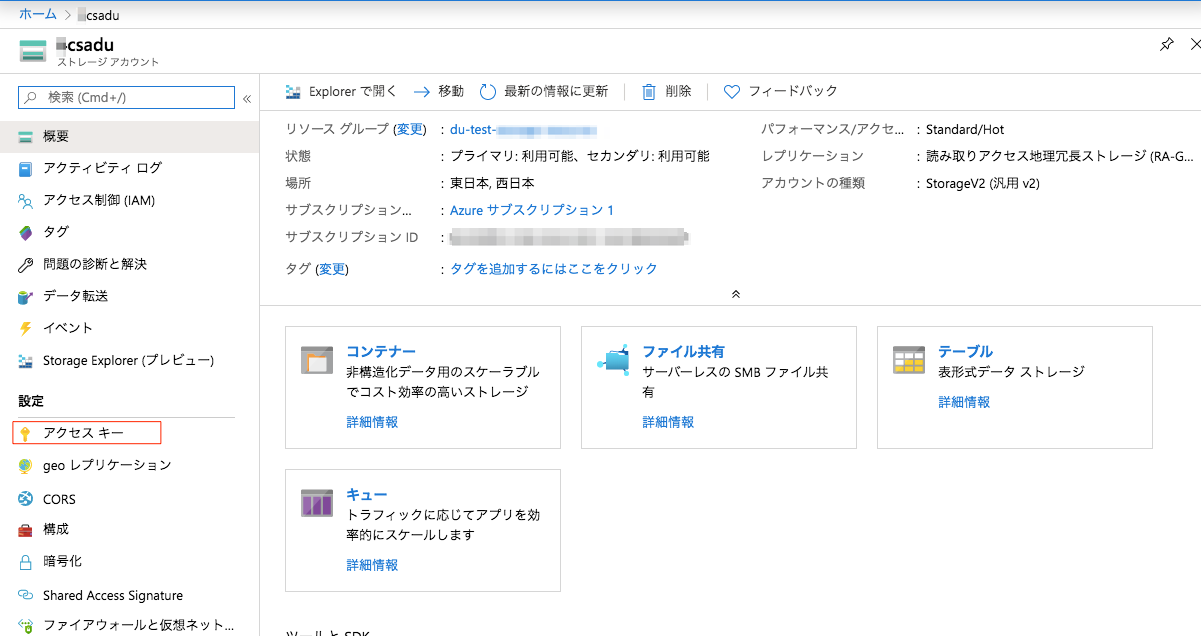The width and height of the screenshot is (1201, 636).
Task: Click the ファイアウォールと仮想ネット firewall icon
Action: (26, 626)
